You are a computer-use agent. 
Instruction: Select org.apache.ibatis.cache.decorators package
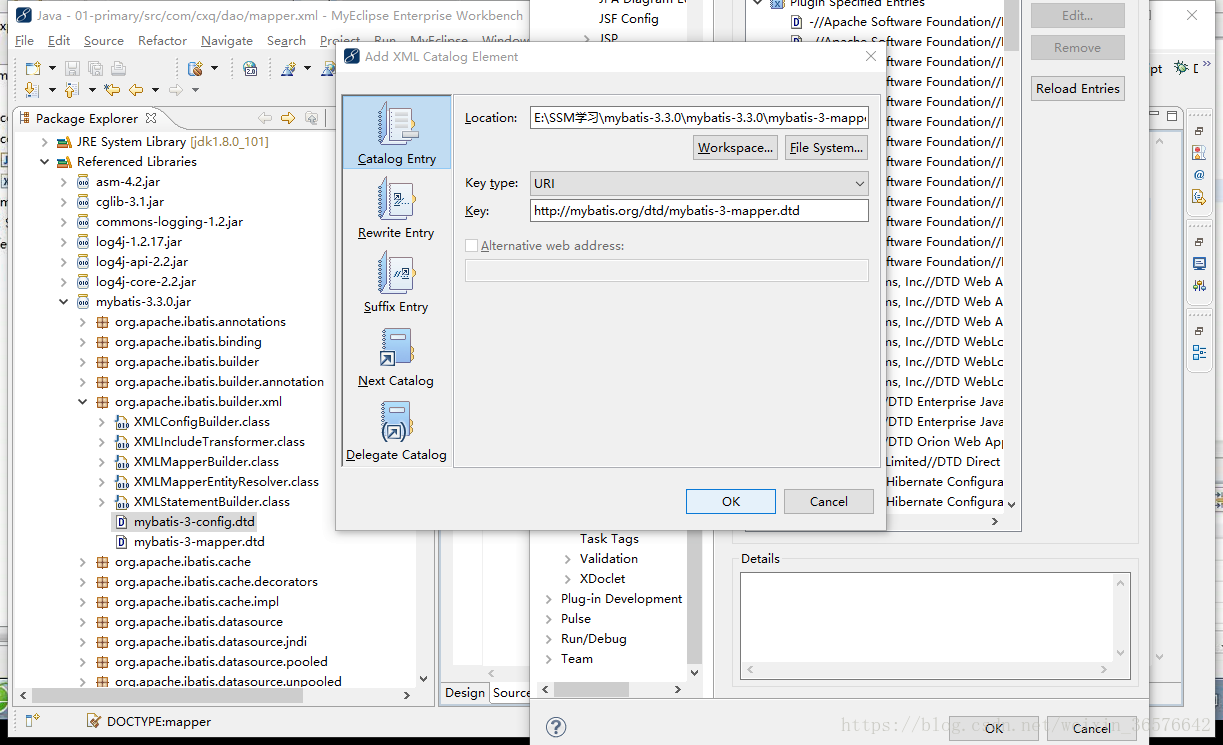(x=216, y=582)
